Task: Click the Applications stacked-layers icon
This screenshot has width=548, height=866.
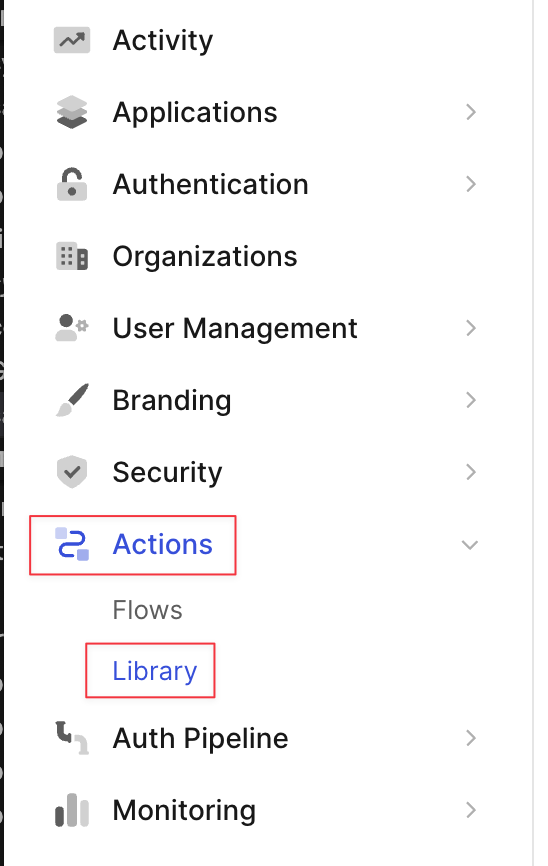Action: (x=72, y=112)
